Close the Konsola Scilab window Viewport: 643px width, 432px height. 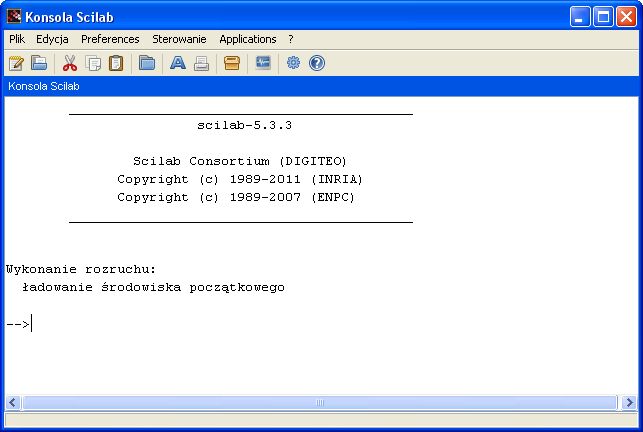click(x=627, y=17)
